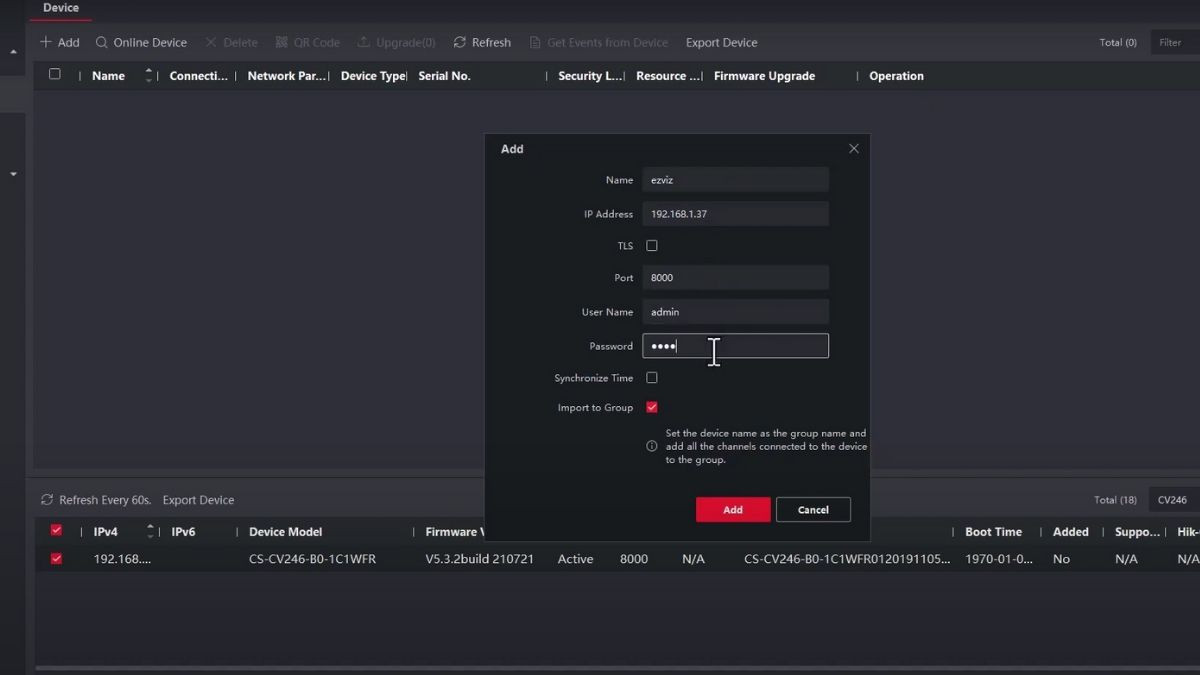Enable Synchronize Time checkbox

click(x=652, y=378)
